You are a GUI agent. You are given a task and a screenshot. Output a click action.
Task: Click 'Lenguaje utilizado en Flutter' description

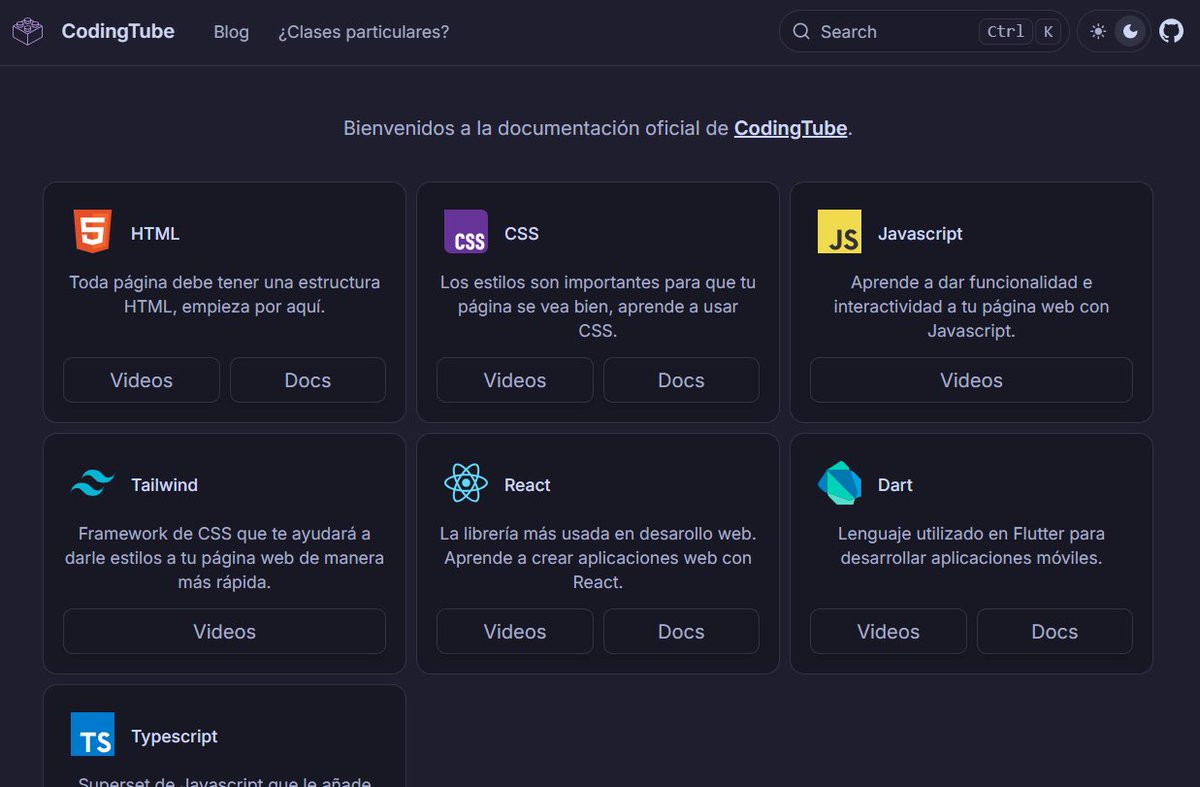pos(971,546)
